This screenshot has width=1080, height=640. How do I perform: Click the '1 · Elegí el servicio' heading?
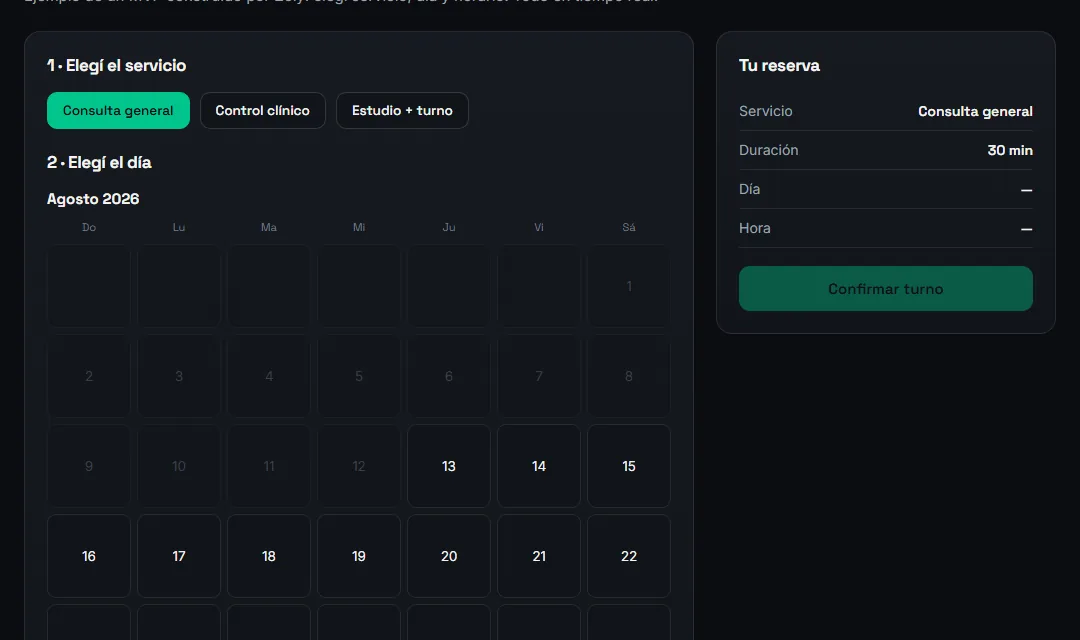point(116,65)
